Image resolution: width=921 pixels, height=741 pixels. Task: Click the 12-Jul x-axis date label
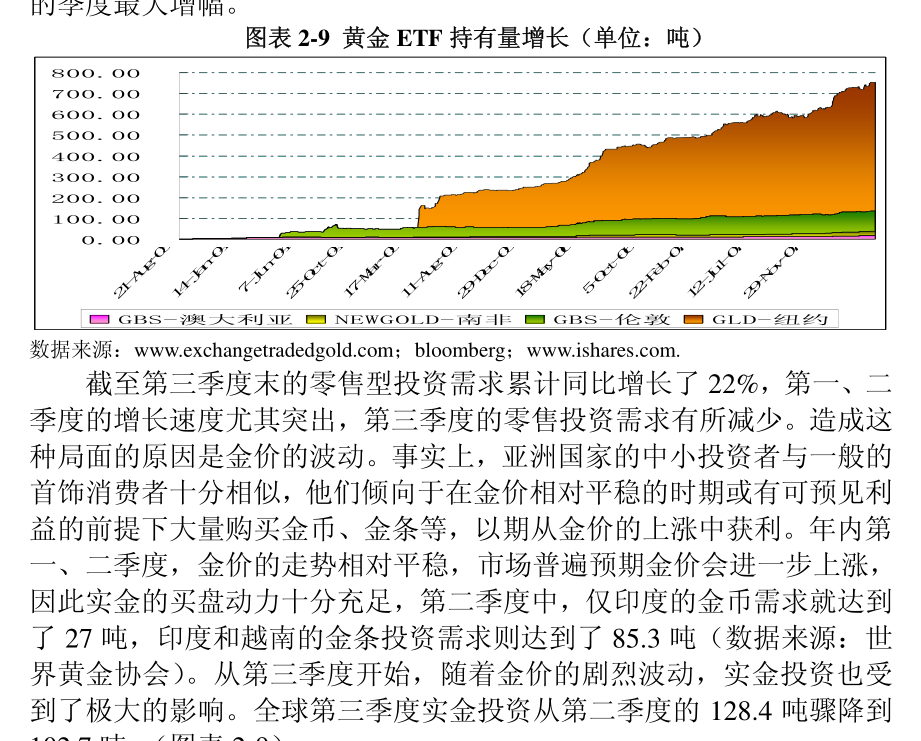click(x=716, y=271)
